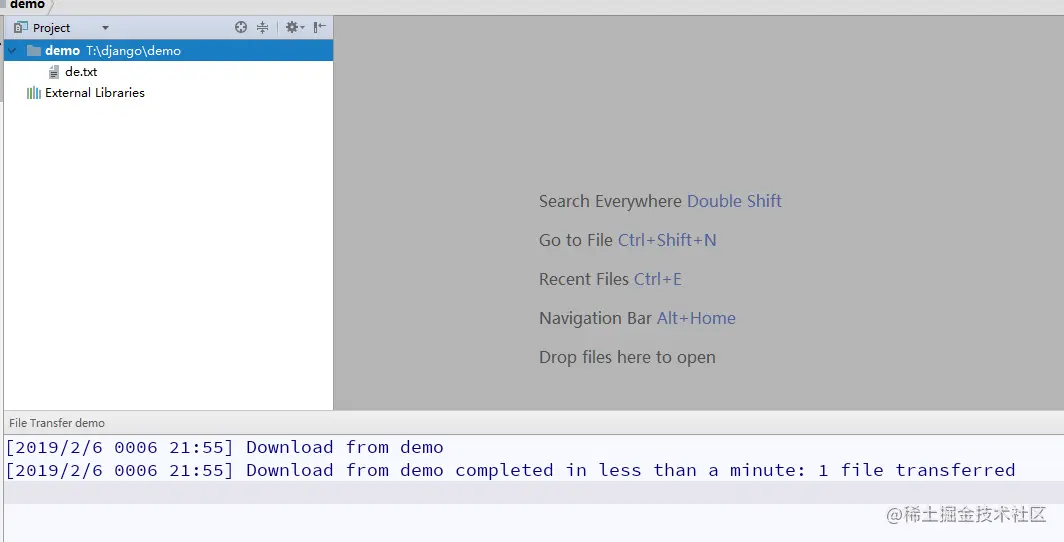Click the 'Search Everywhere Double Shift' hint
This screenshot has width=1064, height=542.
(x=660, y=201)
